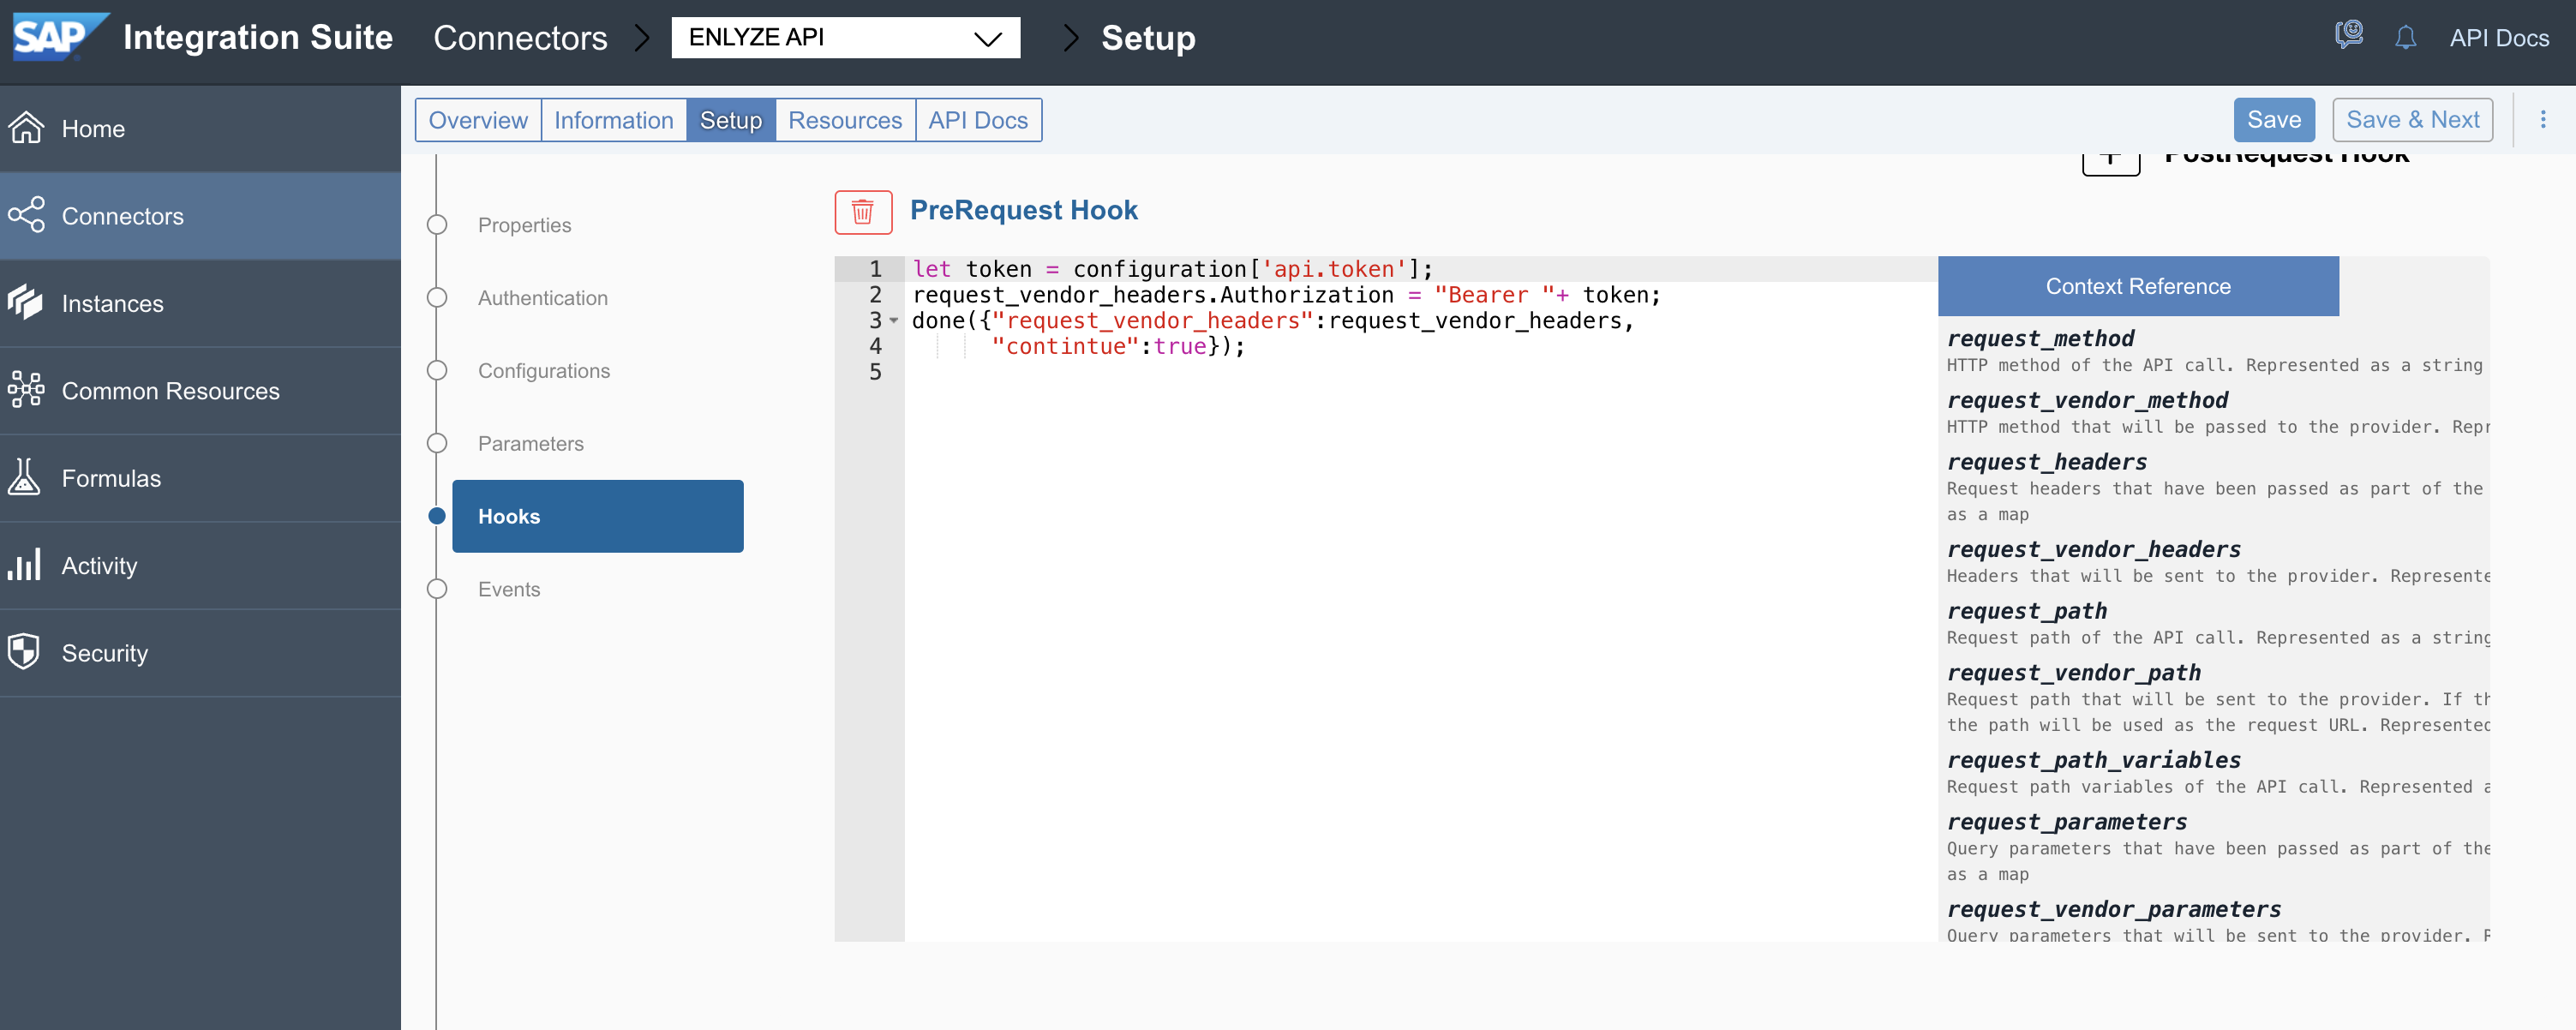Screen dimensions: 2576x1030
Task: Click request_parameters reference entry
Action: coord(2066,822)
